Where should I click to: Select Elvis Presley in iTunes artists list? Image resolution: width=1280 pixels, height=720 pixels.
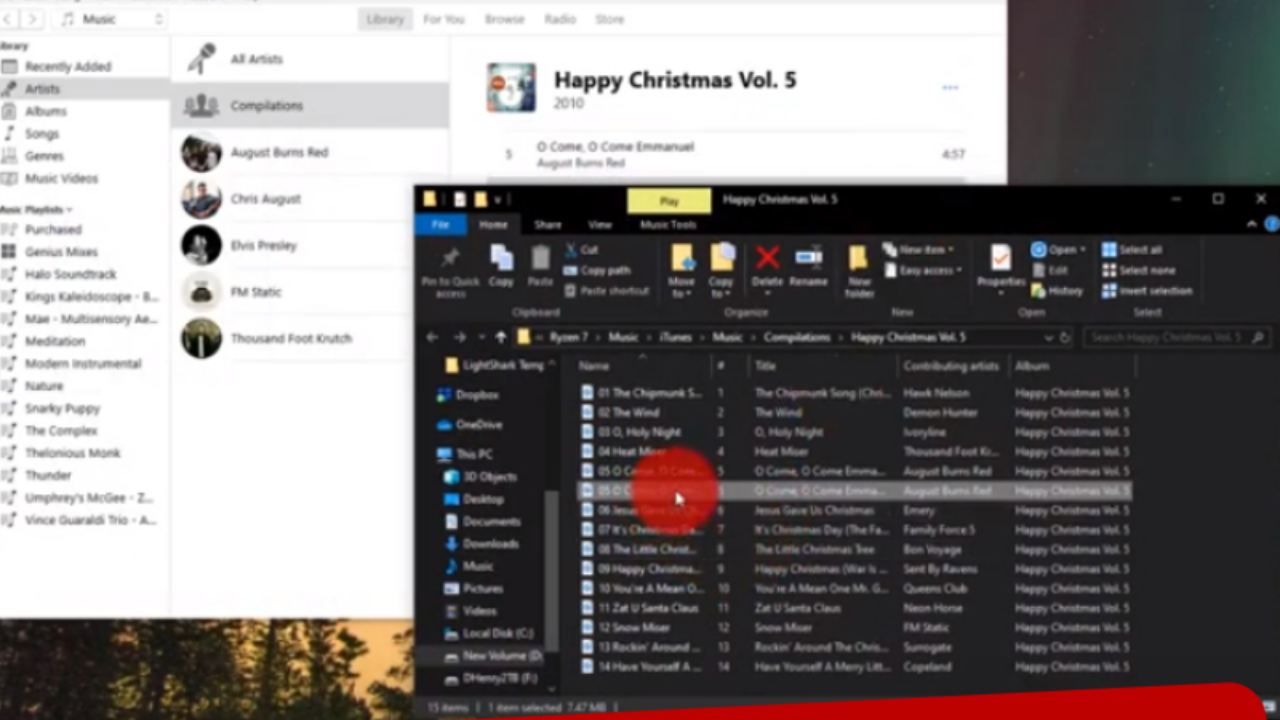(310, 245)
